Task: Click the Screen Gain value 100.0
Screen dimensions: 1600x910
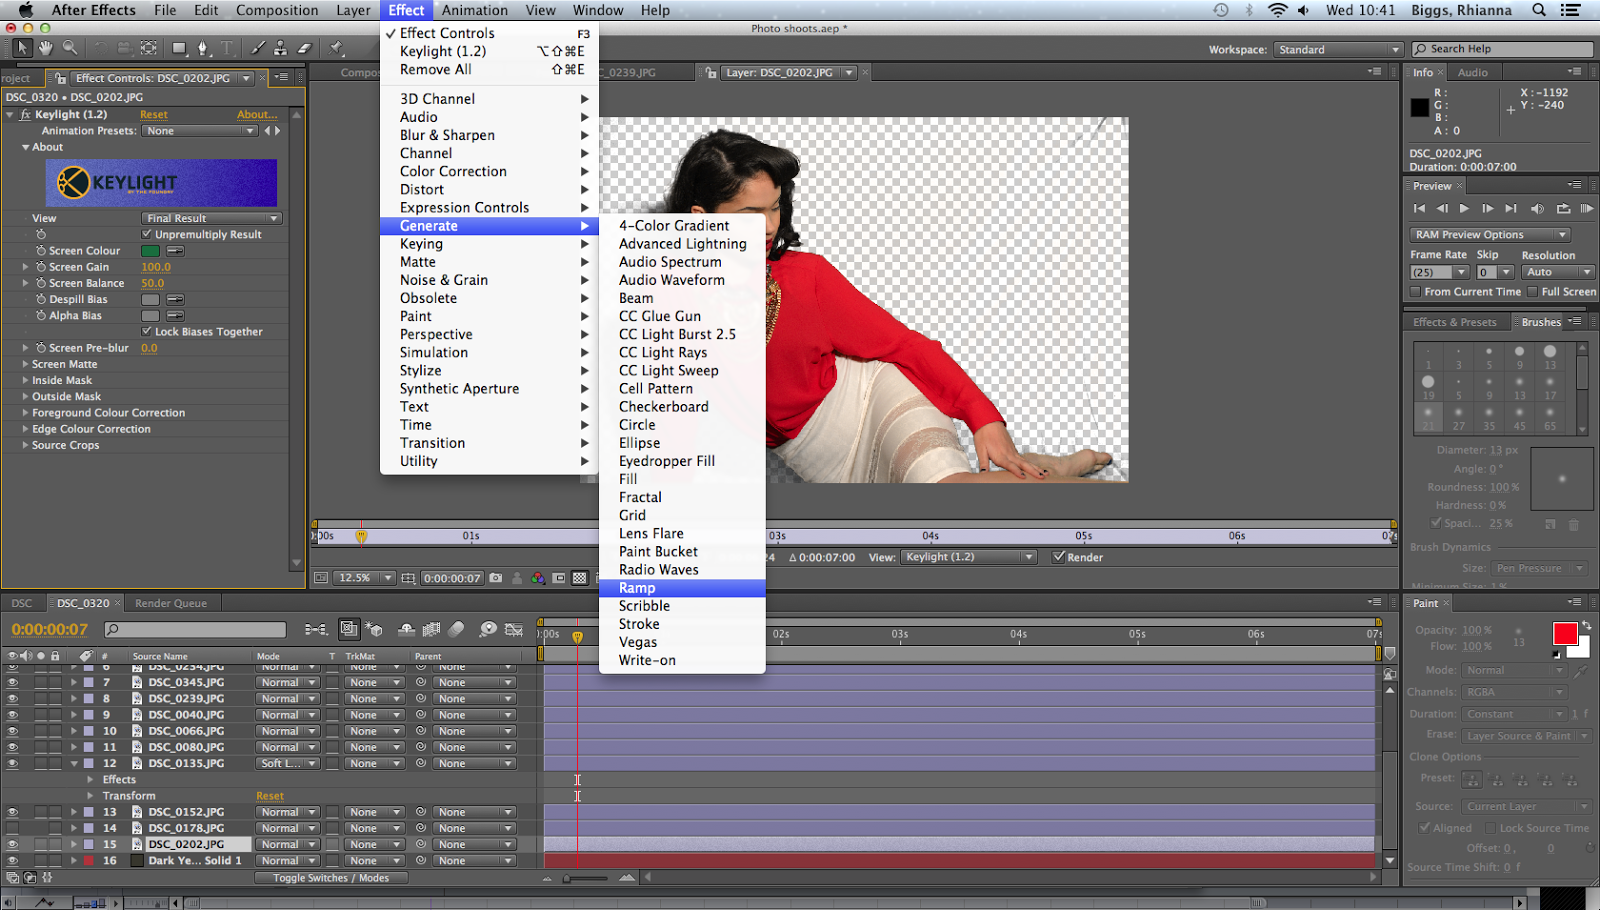Action: [156, 267]
